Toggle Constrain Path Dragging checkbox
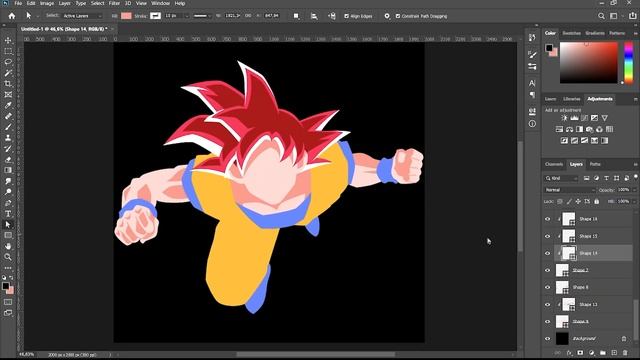Image resolution: width=640 pixels, height=360 pixels. [x=398, y=16]
